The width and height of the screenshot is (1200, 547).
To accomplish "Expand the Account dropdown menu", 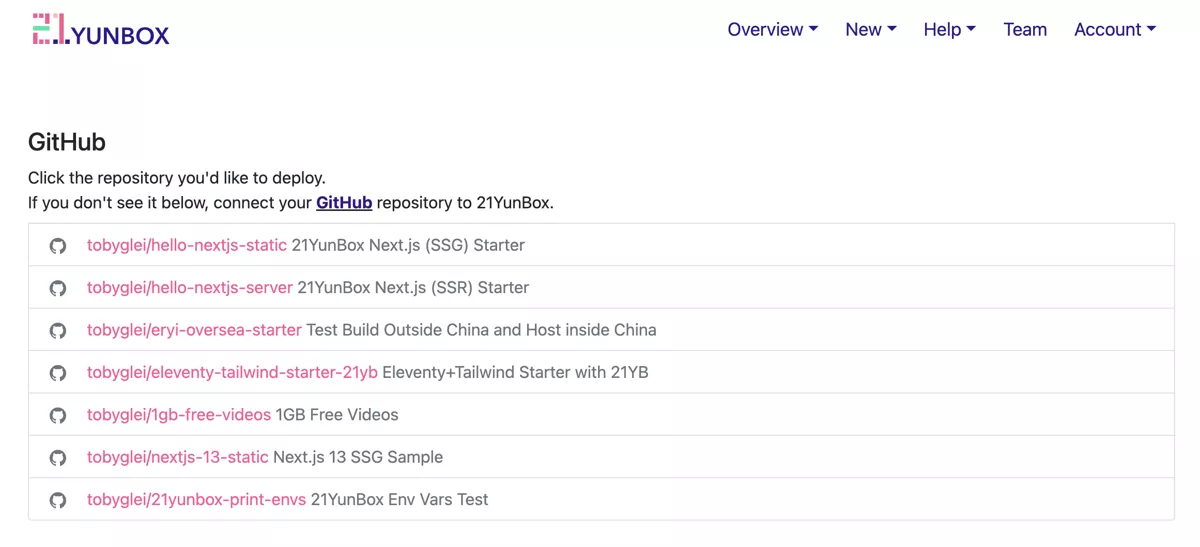I will tap(1115, 30).
